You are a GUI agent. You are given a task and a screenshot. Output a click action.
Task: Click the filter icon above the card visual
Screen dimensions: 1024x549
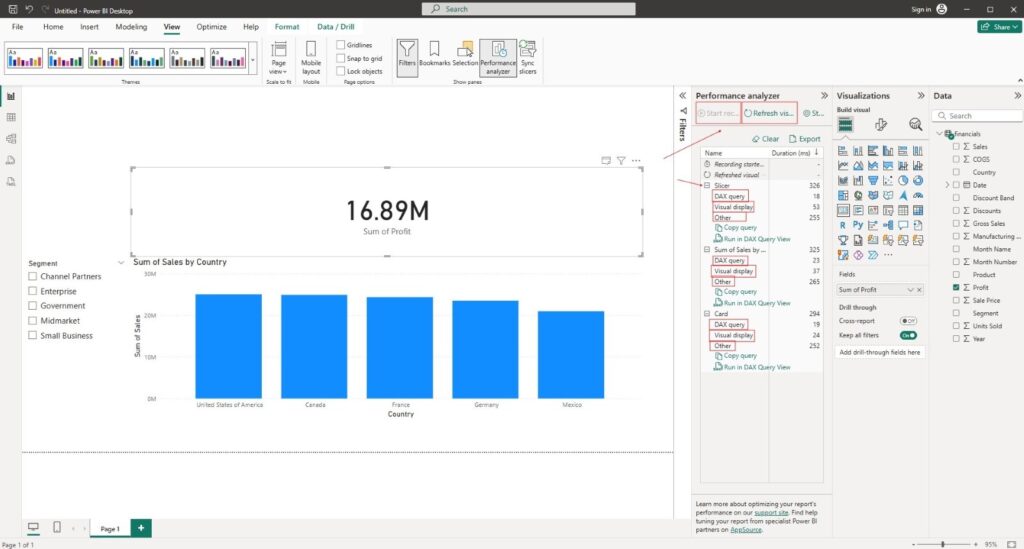click(621, 160)
